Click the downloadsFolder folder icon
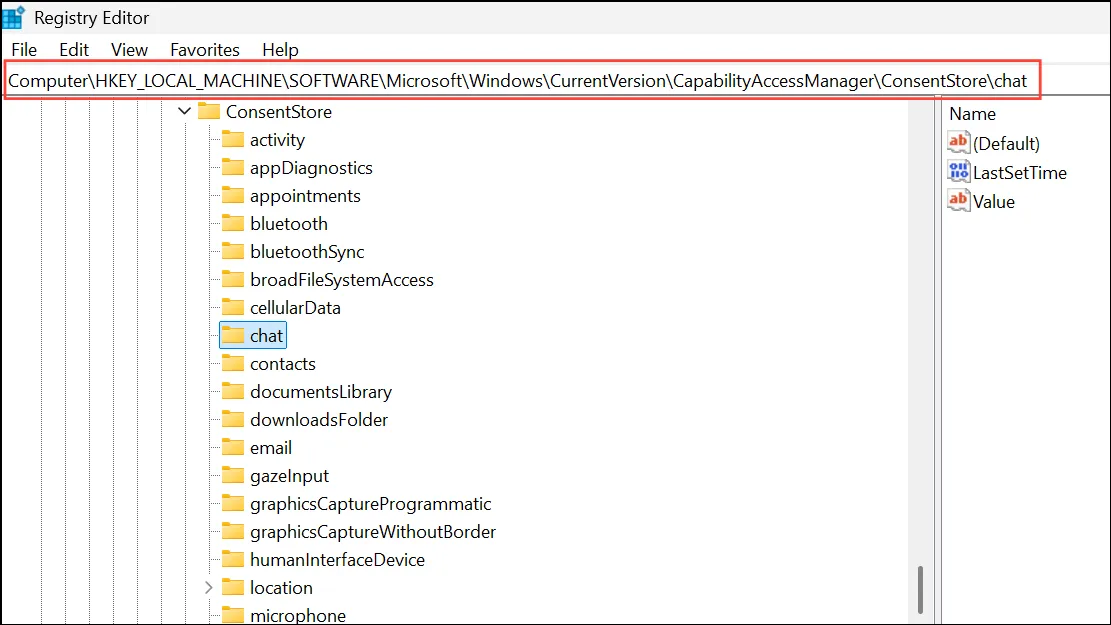 [x=232, y=419]
